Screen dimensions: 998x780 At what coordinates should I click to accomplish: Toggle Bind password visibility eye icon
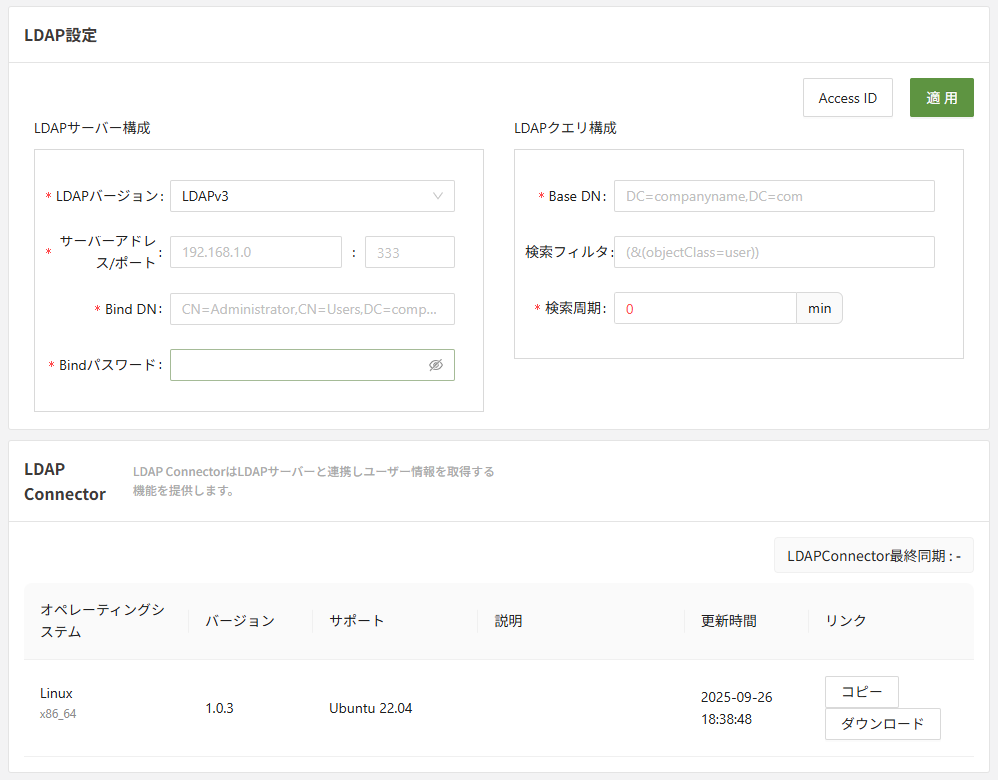(435, 365)
